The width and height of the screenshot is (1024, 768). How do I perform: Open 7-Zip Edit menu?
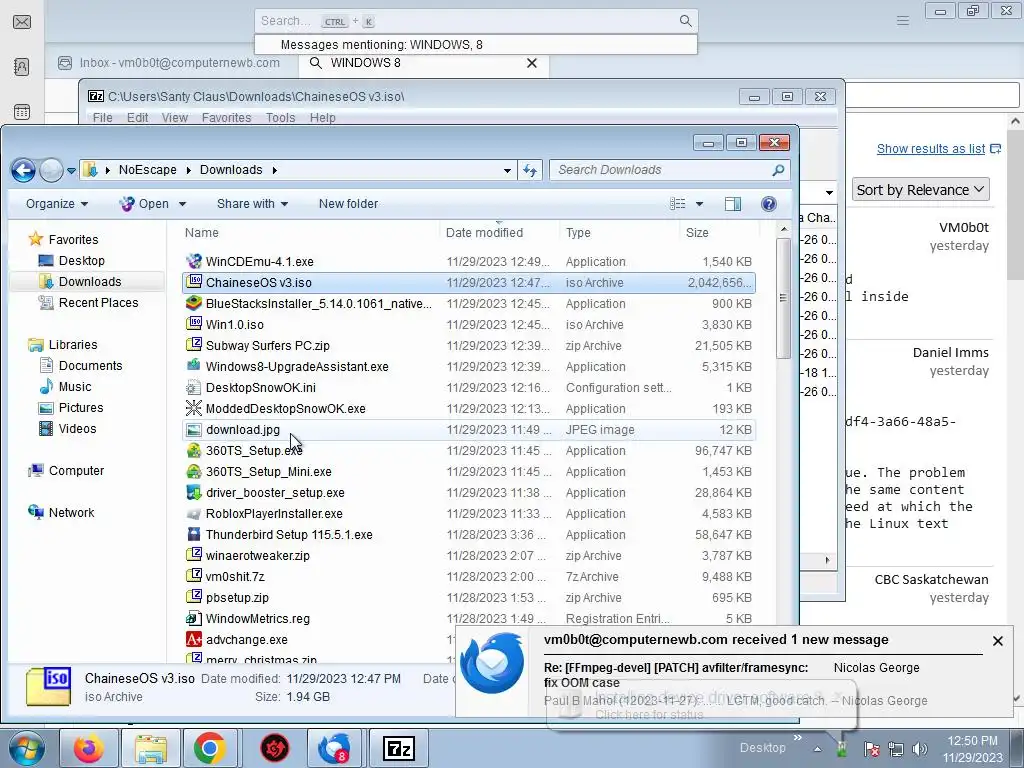click(137, 118)
